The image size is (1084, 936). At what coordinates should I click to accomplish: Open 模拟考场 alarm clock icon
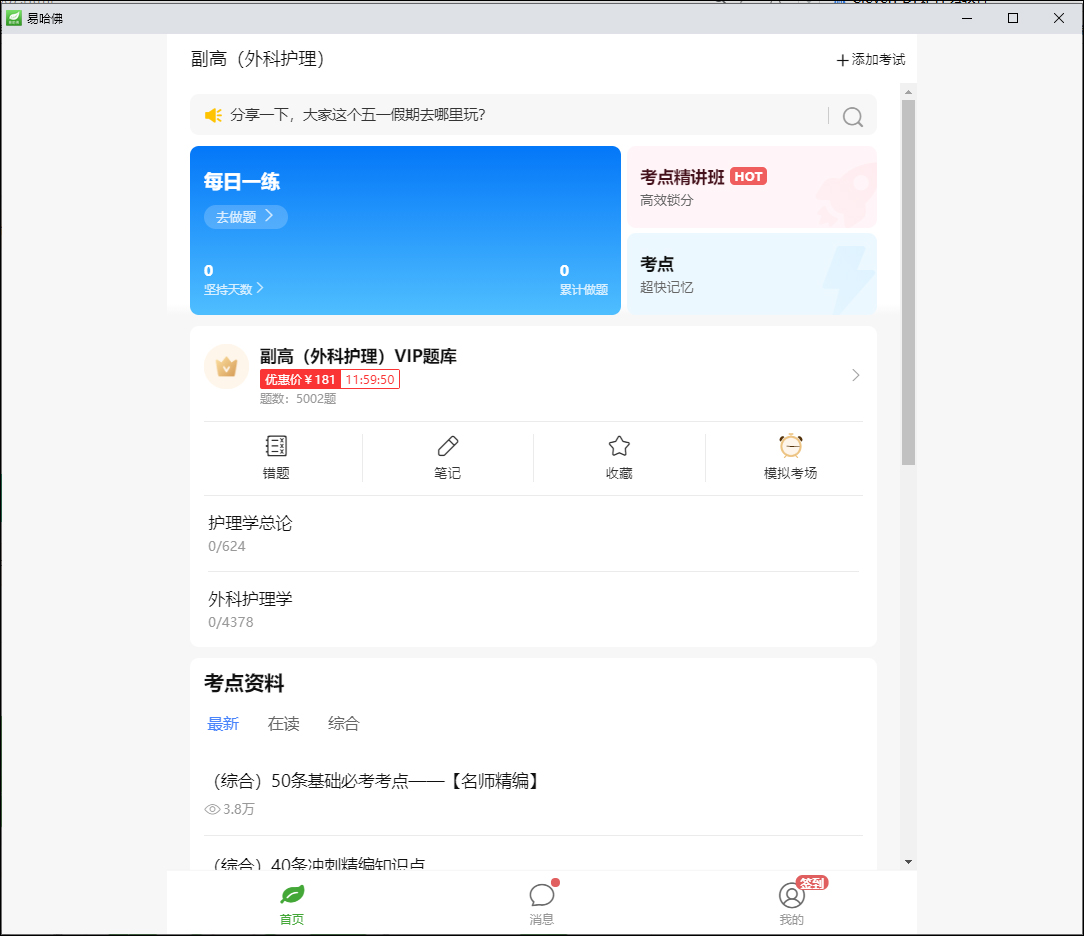point(790,446)
